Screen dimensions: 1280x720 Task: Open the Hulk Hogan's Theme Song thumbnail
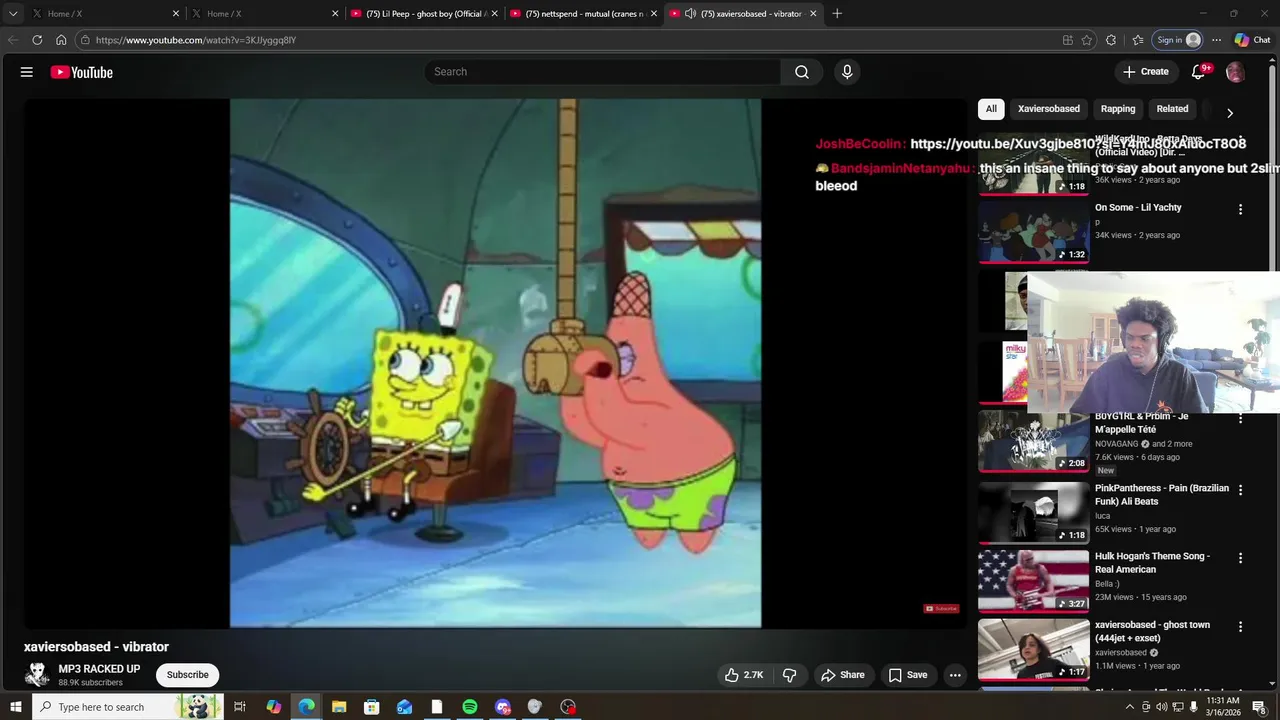pos(1033,581)
